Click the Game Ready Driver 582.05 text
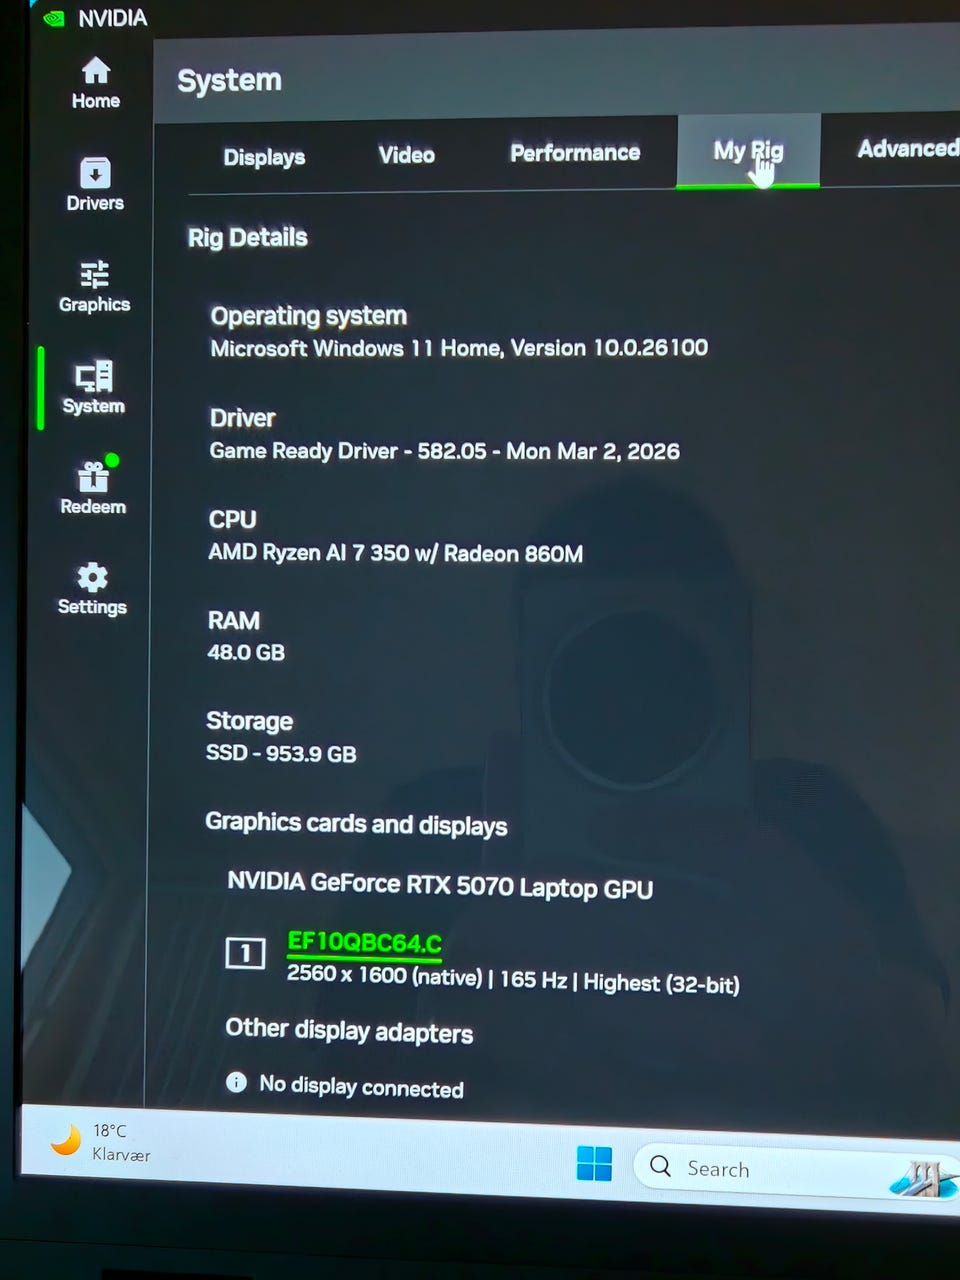 [444, 451]
